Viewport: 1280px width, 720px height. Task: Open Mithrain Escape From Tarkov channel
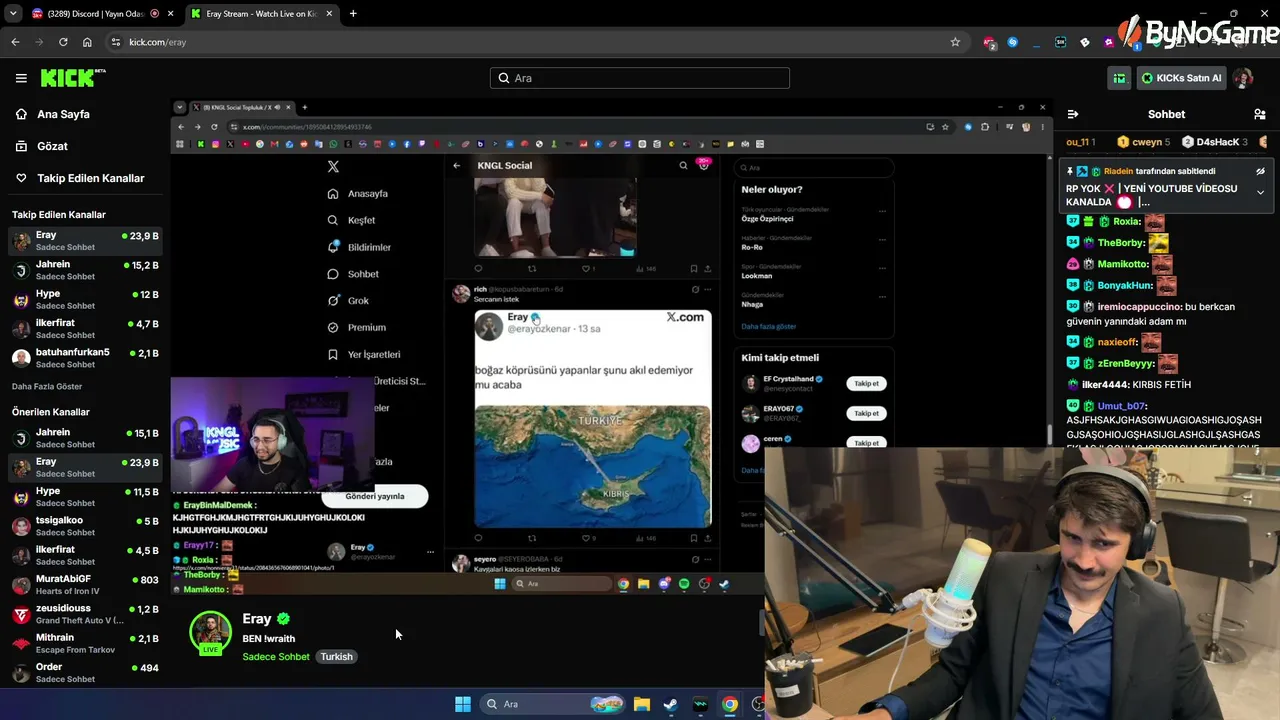[85, 643]
